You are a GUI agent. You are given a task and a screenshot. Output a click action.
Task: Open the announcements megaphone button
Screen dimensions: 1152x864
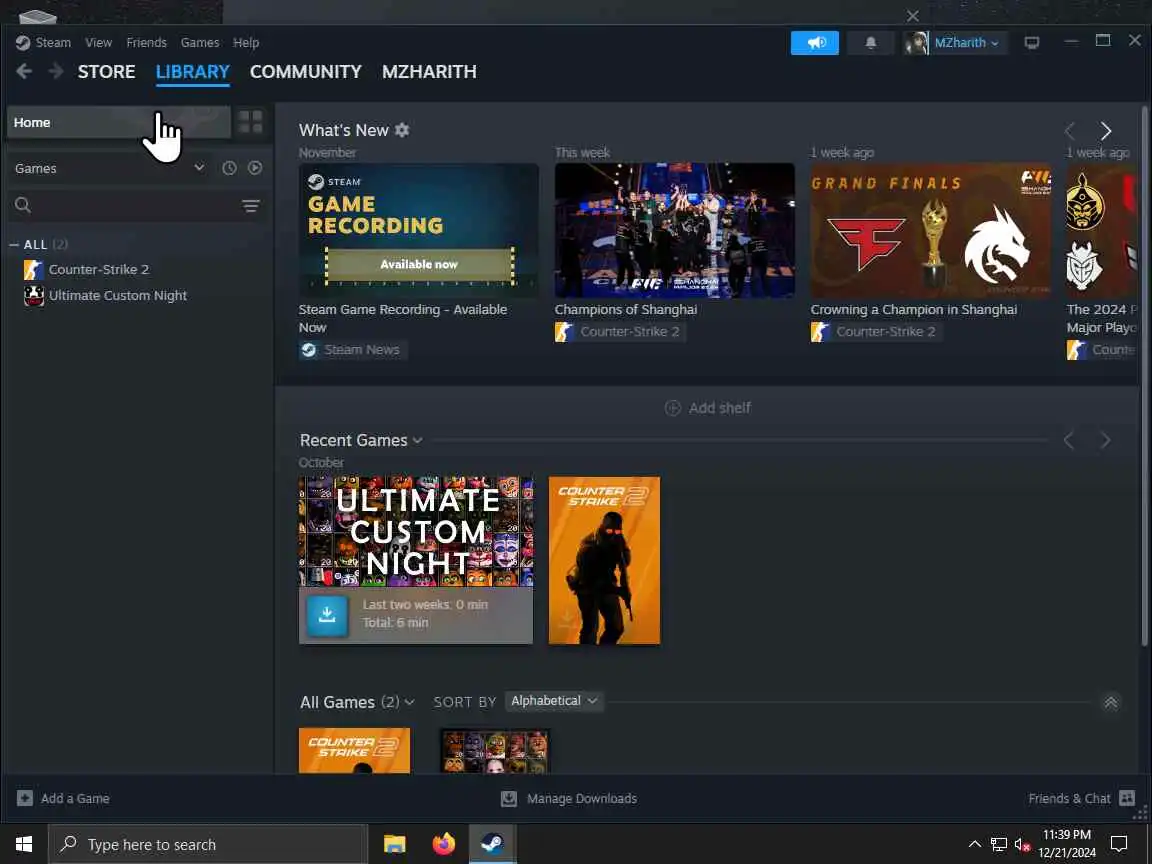[814, 43]
